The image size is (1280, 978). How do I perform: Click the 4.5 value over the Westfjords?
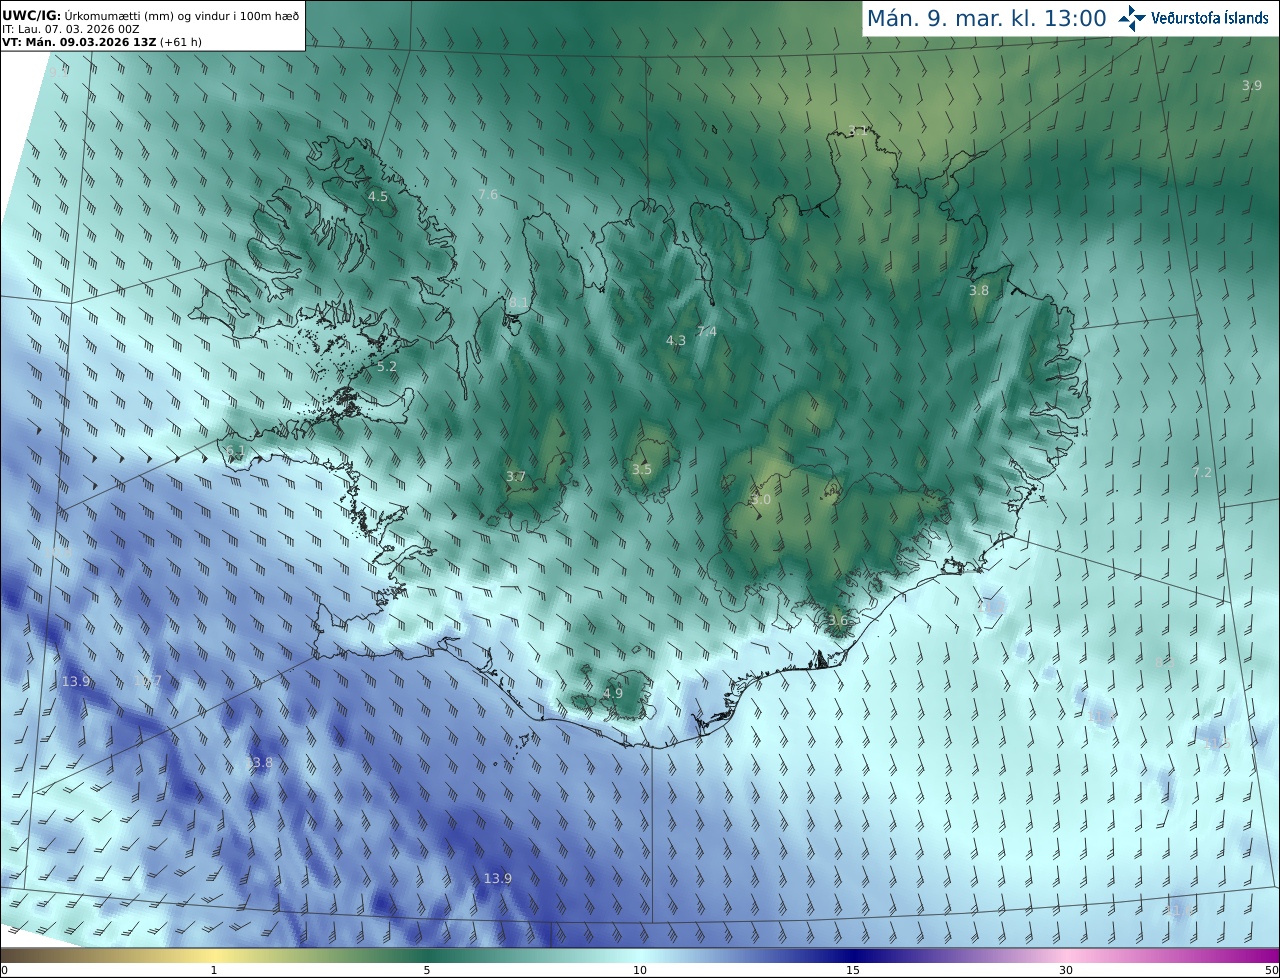click(x=378, y=197)
